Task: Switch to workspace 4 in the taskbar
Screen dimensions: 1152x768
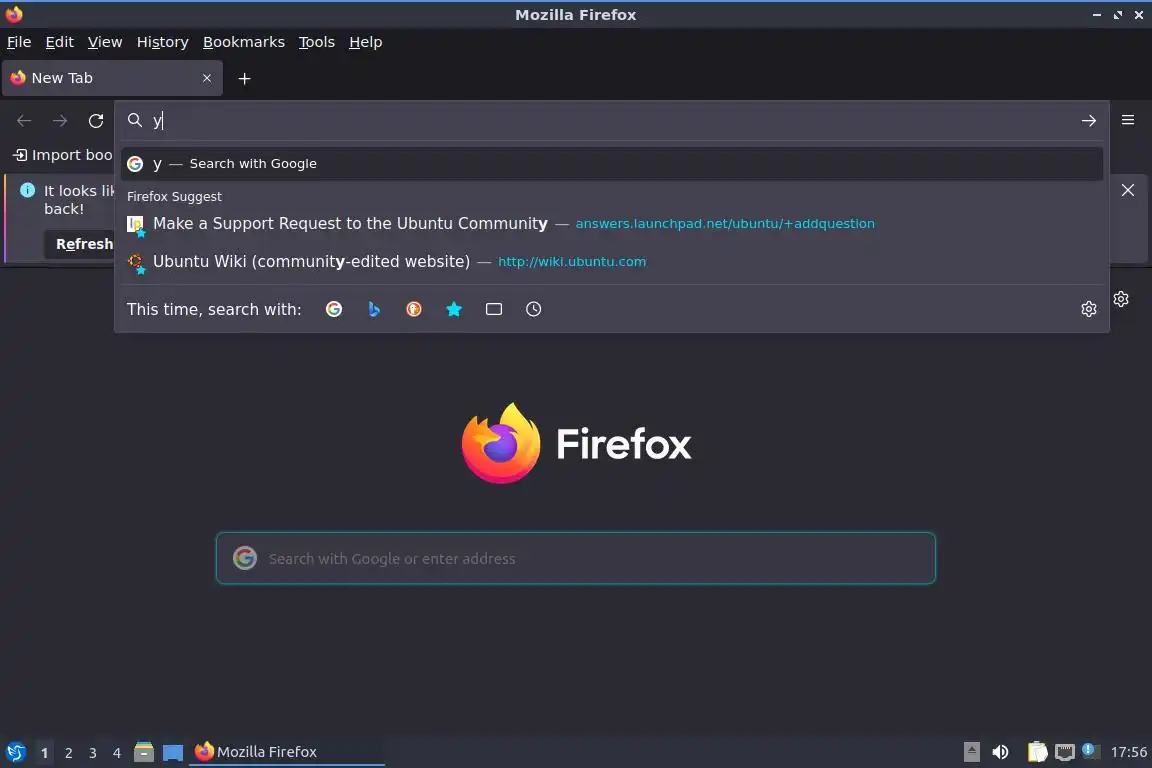Action: (117, 753)
